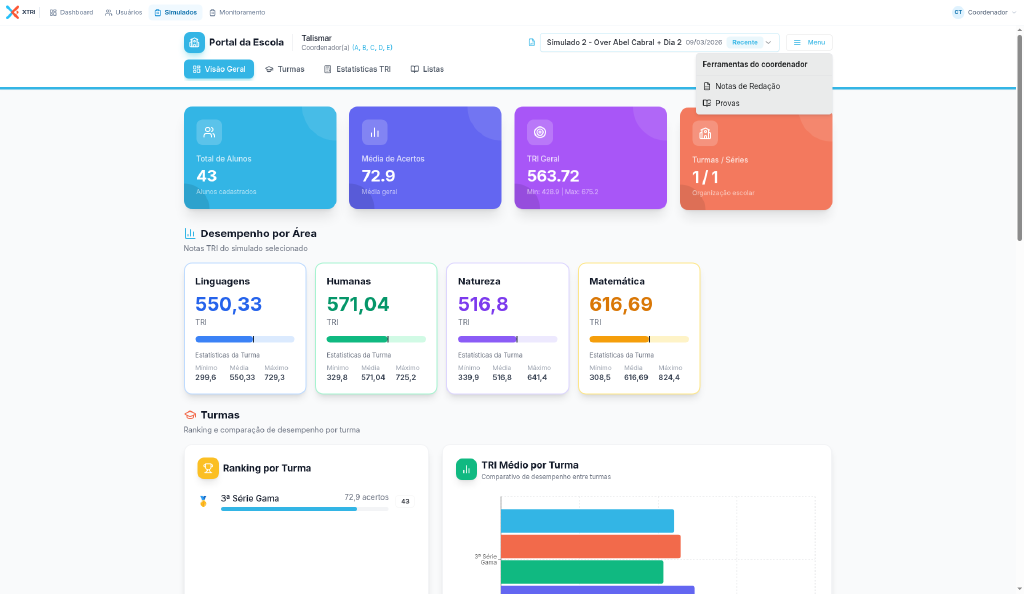Open Notas de Redação tool

[x=764, y=86]
